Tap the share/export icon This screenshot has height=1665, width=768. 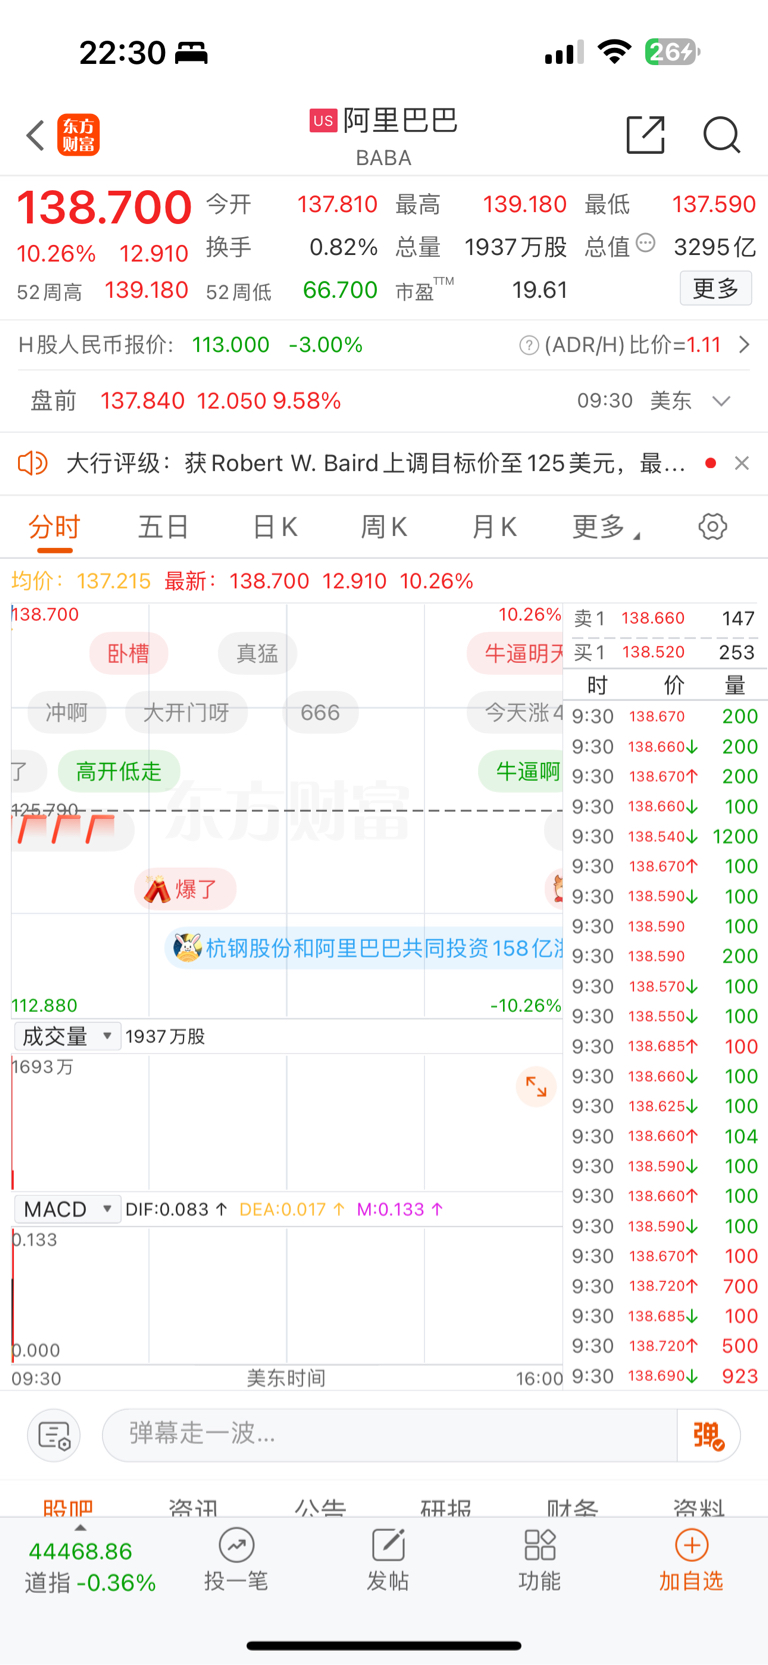tap(646, 135)
